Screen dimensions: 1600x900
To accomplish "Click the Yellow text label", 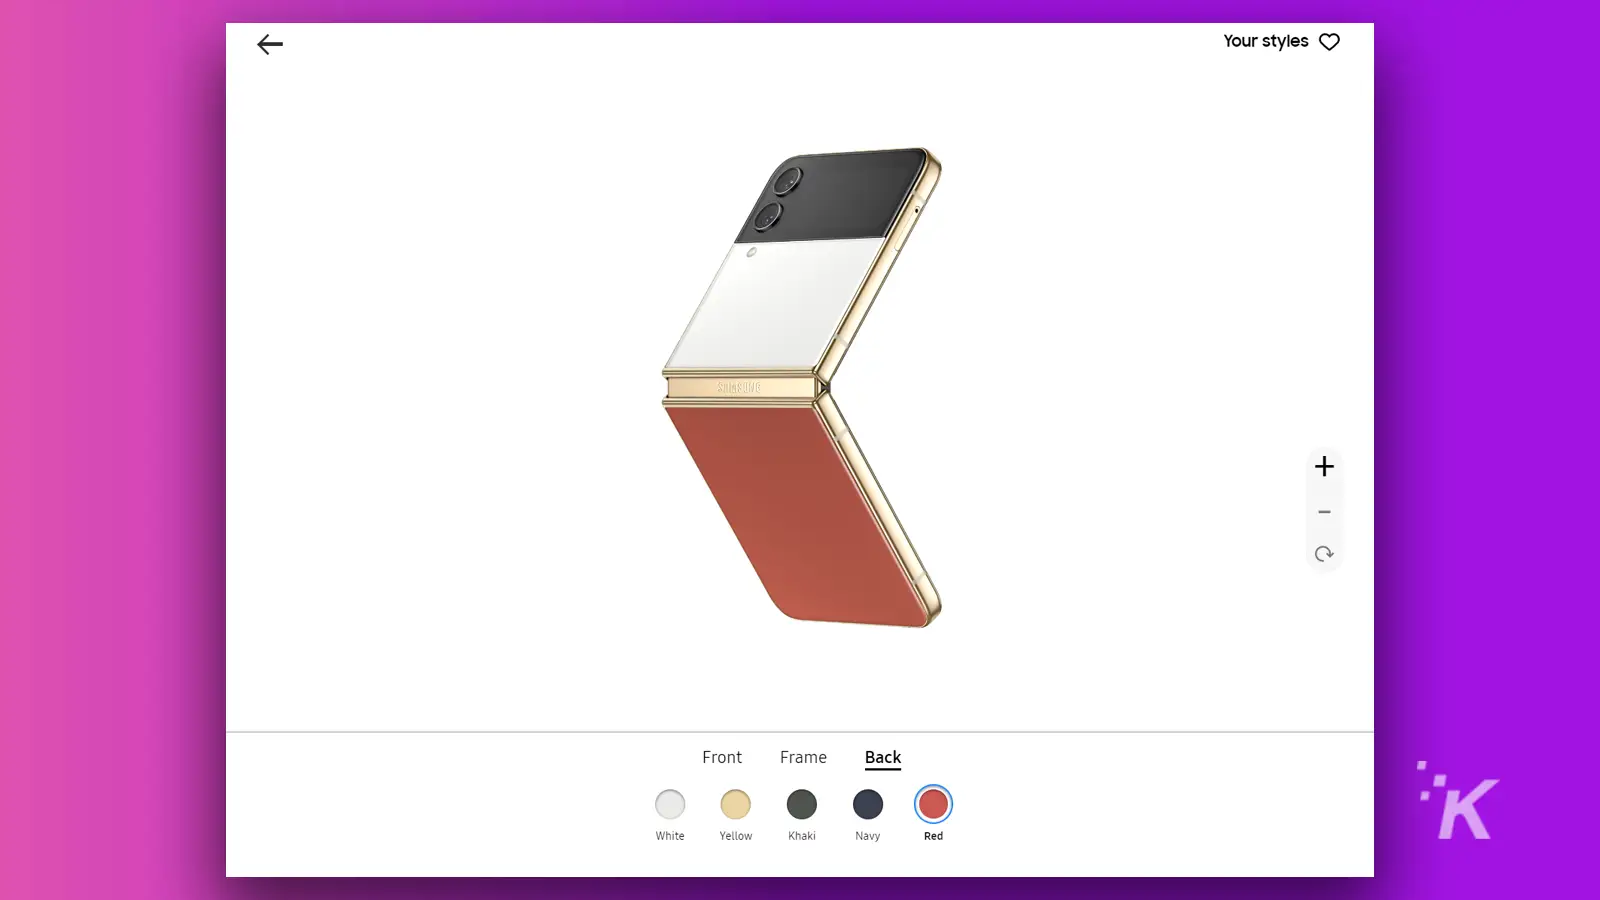I will click(736, 836).
